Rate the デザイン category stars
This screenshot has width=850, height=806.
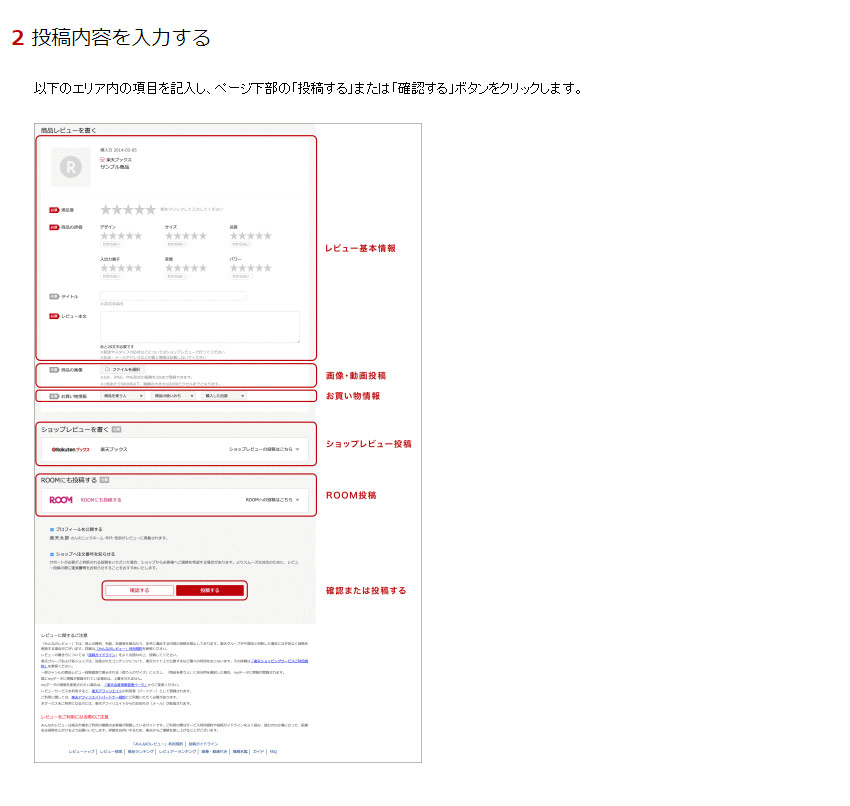click(121, 236)
